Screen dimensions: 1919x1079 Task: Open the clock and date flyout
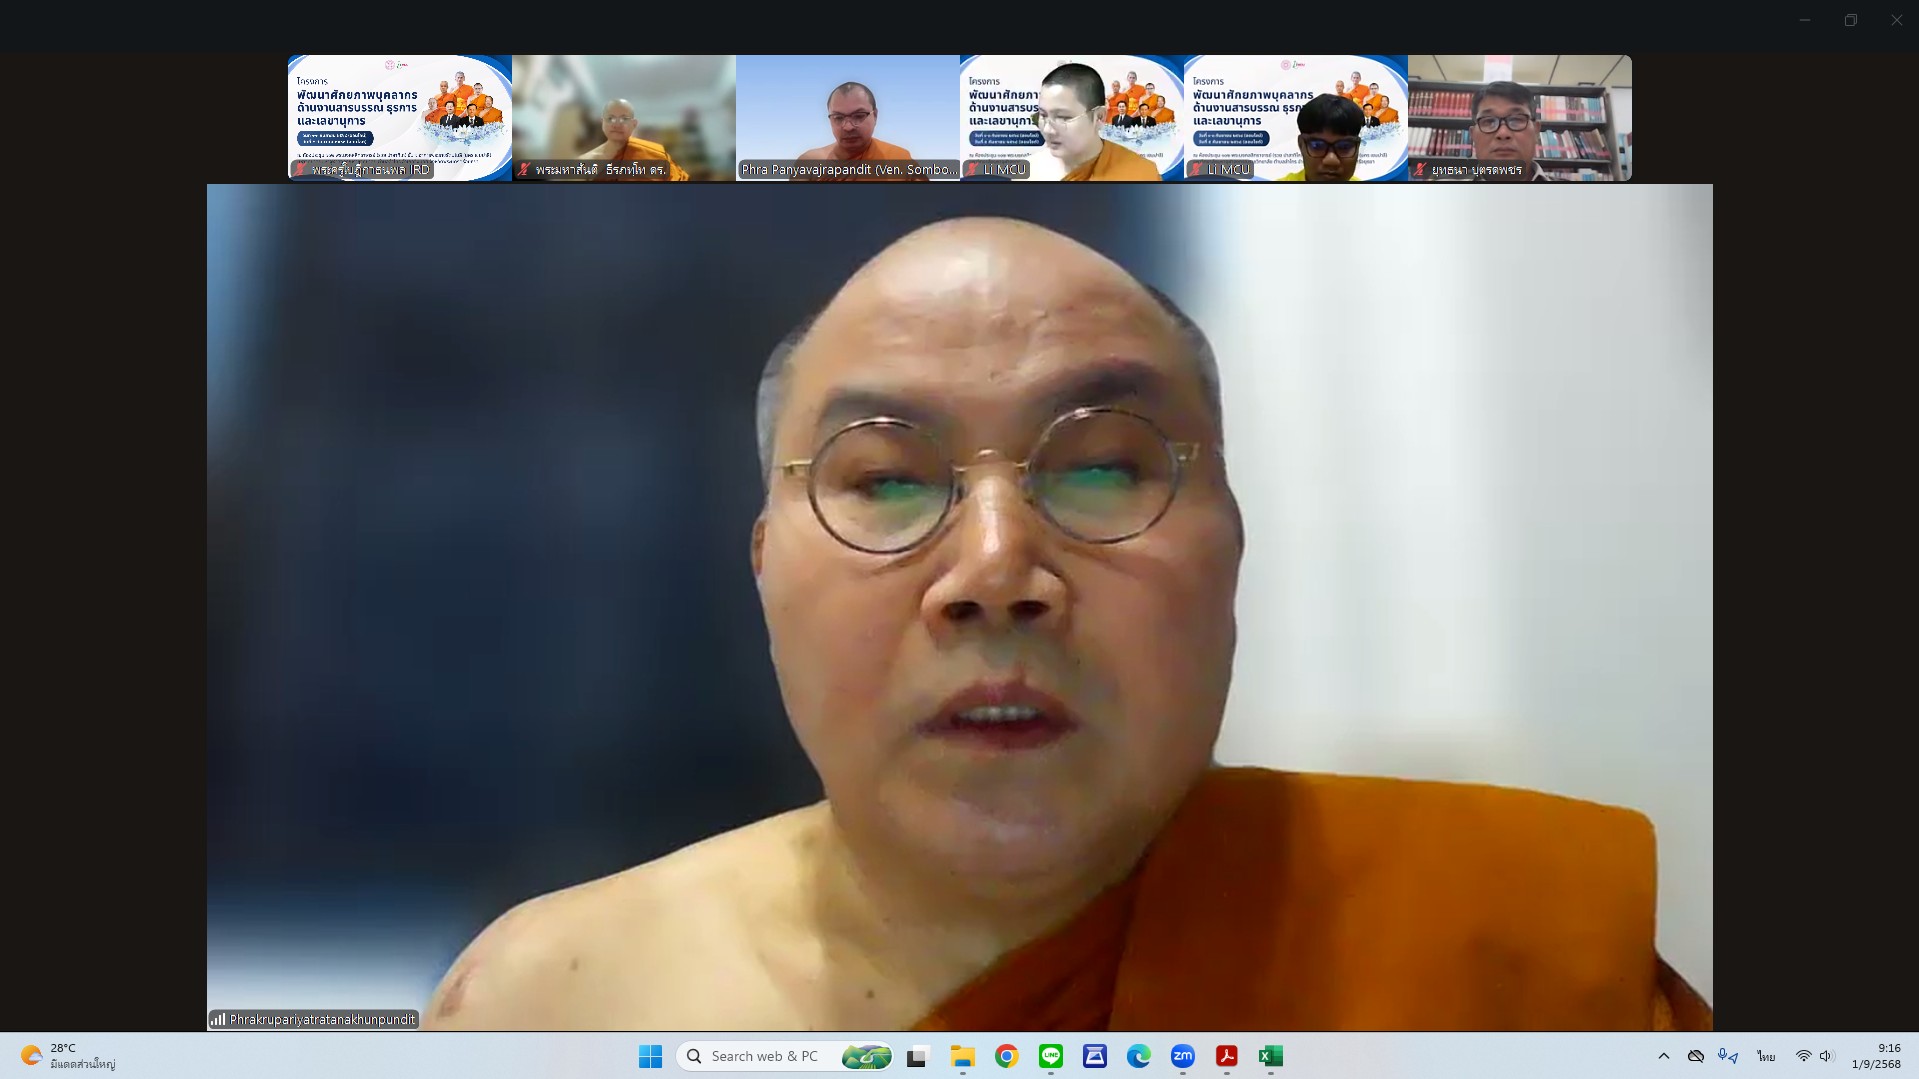click(x=1876, y=1056)
